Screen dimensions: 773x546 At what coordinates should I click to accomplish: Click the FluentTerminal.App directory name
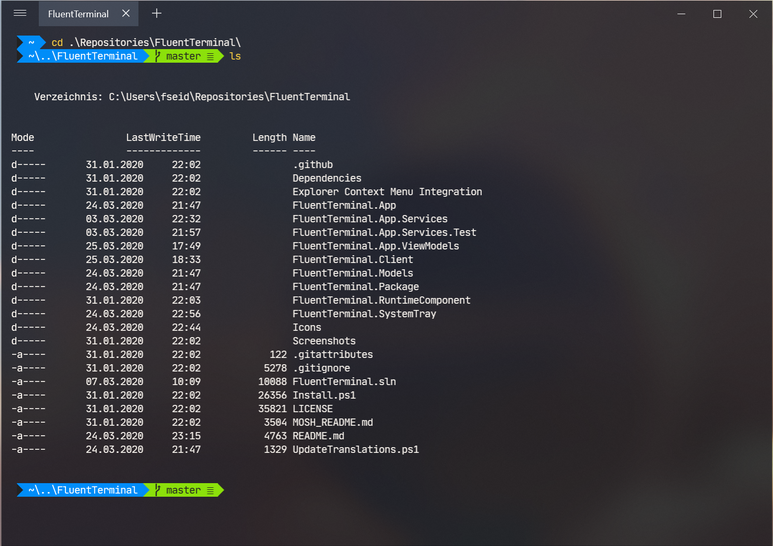344,205
